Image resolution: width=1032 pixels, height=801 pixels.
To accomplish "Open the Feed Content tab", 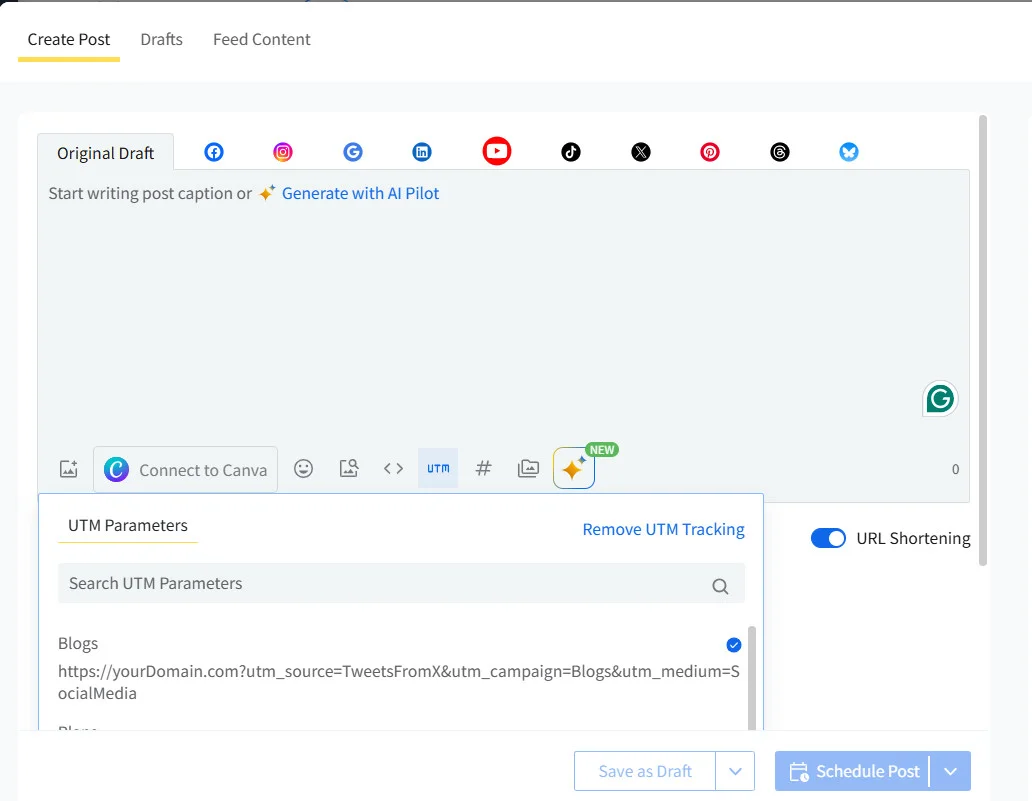I will (x=261, y=39).
